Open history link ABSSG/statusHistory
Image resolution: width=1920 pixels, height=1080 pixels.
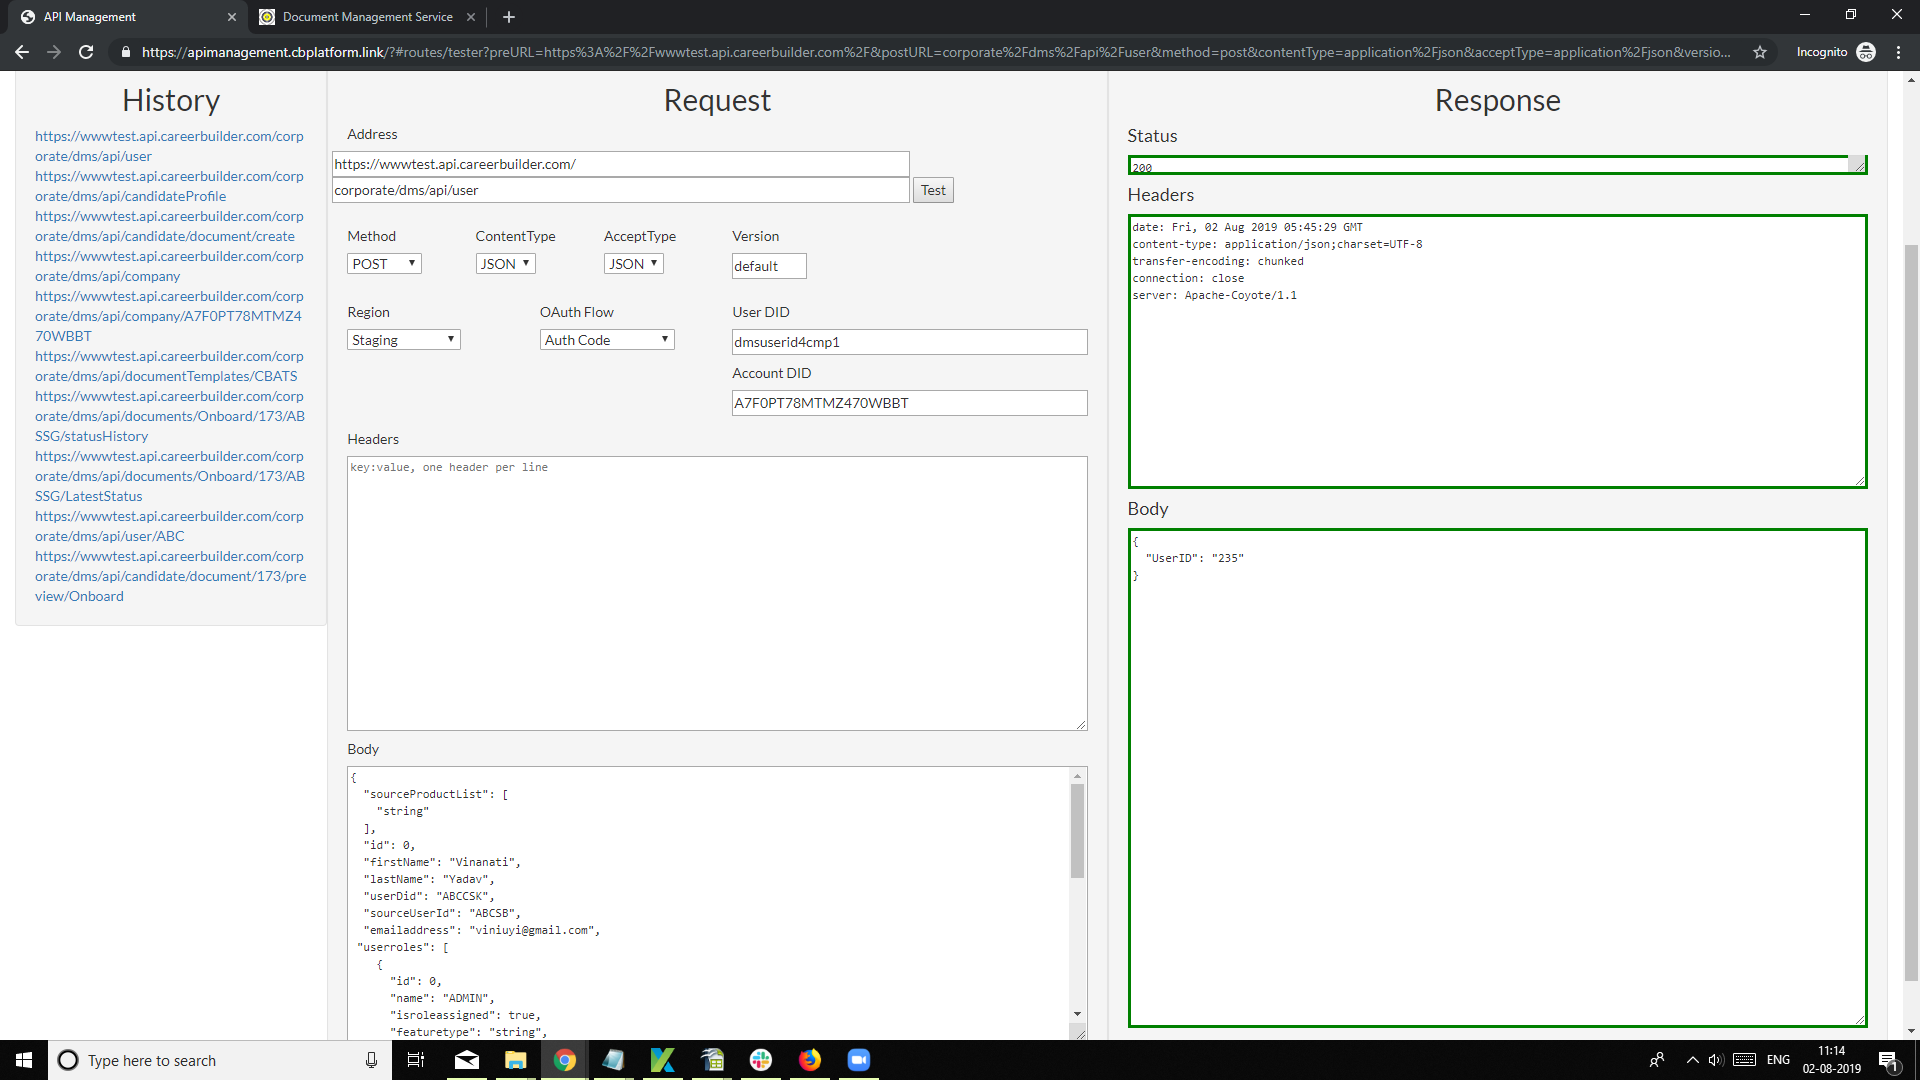click(170, 416)
